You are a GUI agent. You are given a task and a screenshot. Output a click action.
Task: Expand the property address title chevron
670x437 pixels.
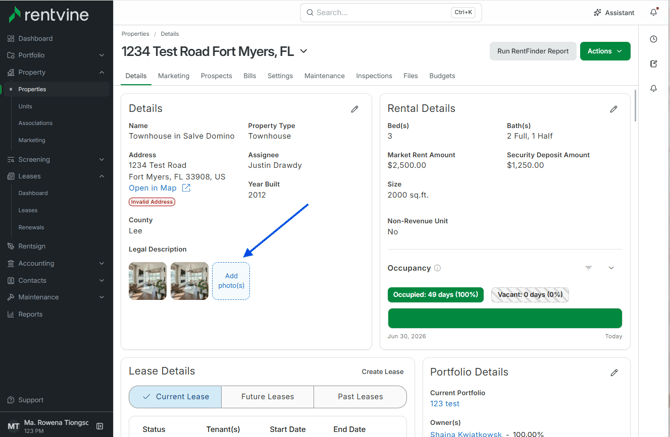coord(304,51)
